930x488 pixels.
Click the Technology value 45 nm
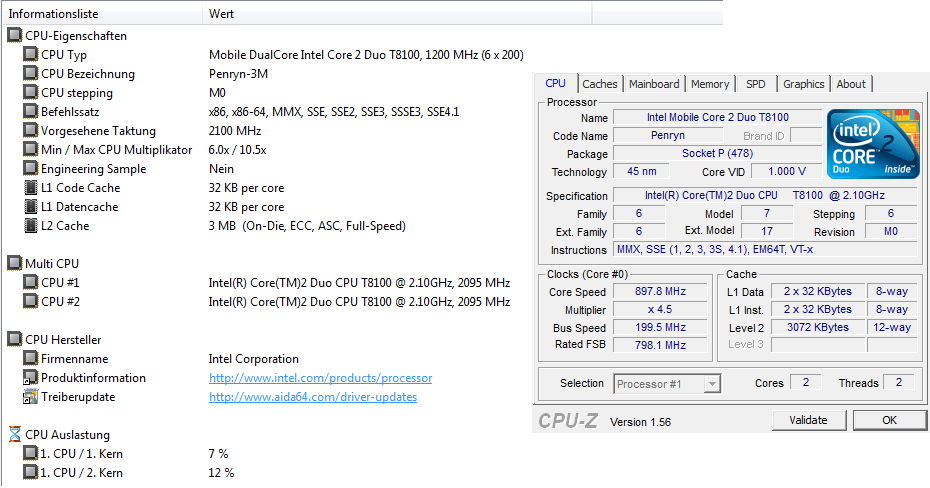tap(642, 171)
